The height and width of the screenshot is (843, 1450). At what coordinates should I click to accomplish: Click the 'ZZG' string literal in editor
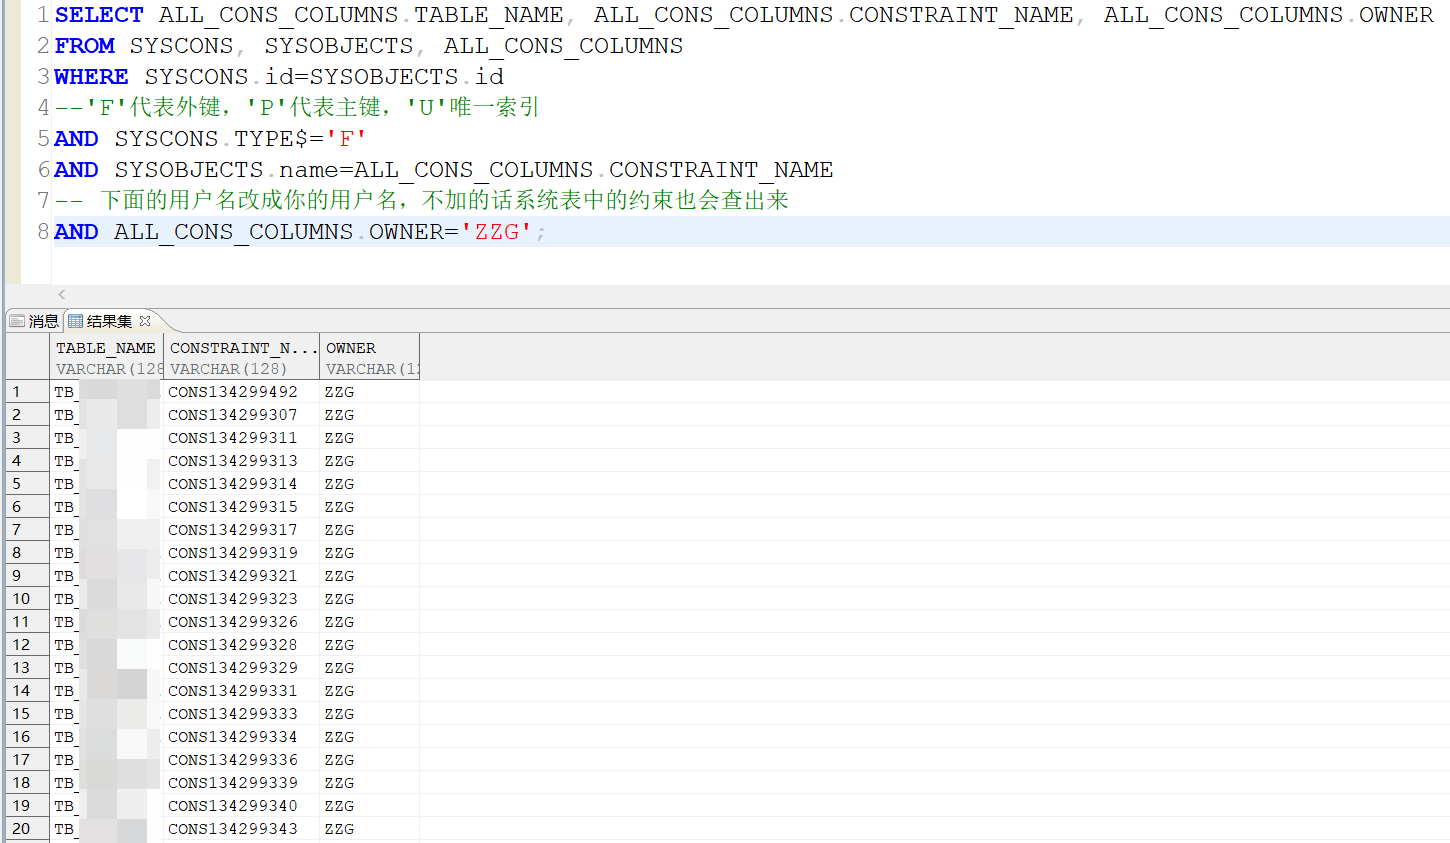coord(495,232)
